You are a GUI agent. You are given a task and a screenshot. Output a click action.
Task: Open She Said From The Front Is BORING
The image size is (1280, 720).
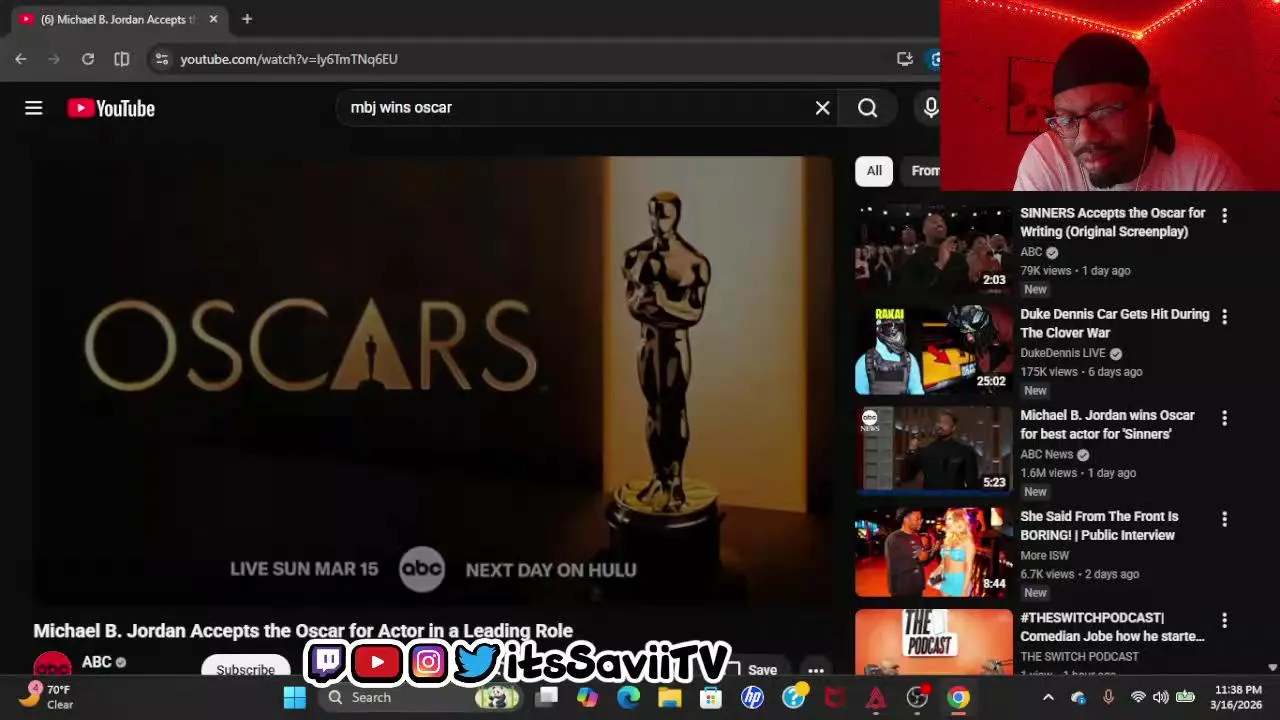tap(1099, 525)
